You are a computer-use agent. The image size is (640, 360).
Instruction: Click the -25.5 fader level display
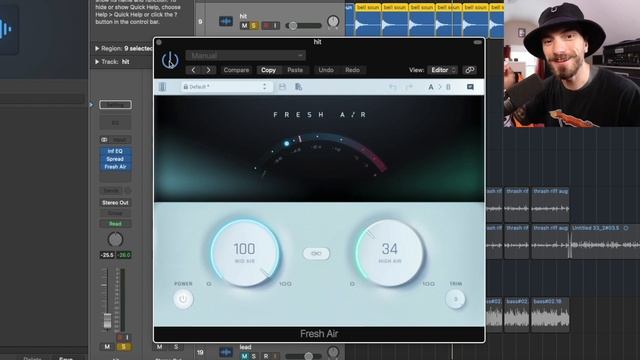(x=107, y=255)
